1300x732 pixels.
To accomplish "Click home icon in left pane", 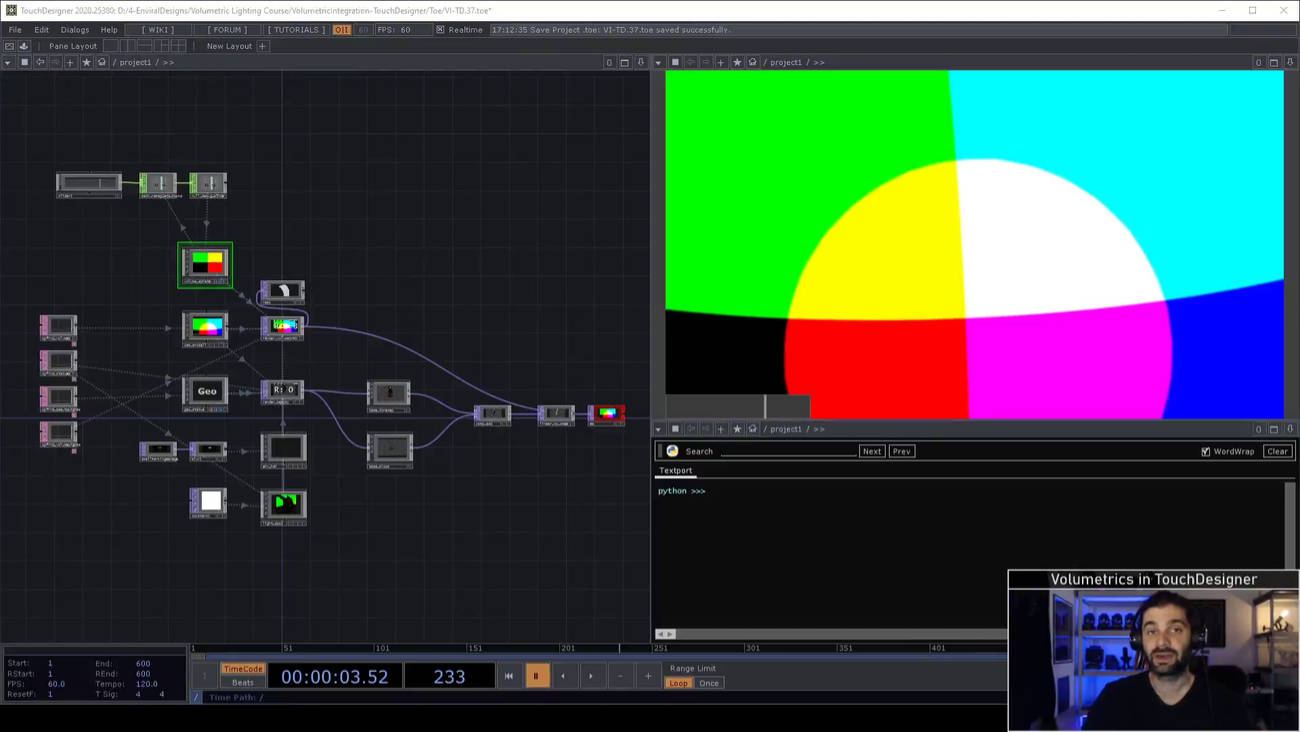I will 101,62.
